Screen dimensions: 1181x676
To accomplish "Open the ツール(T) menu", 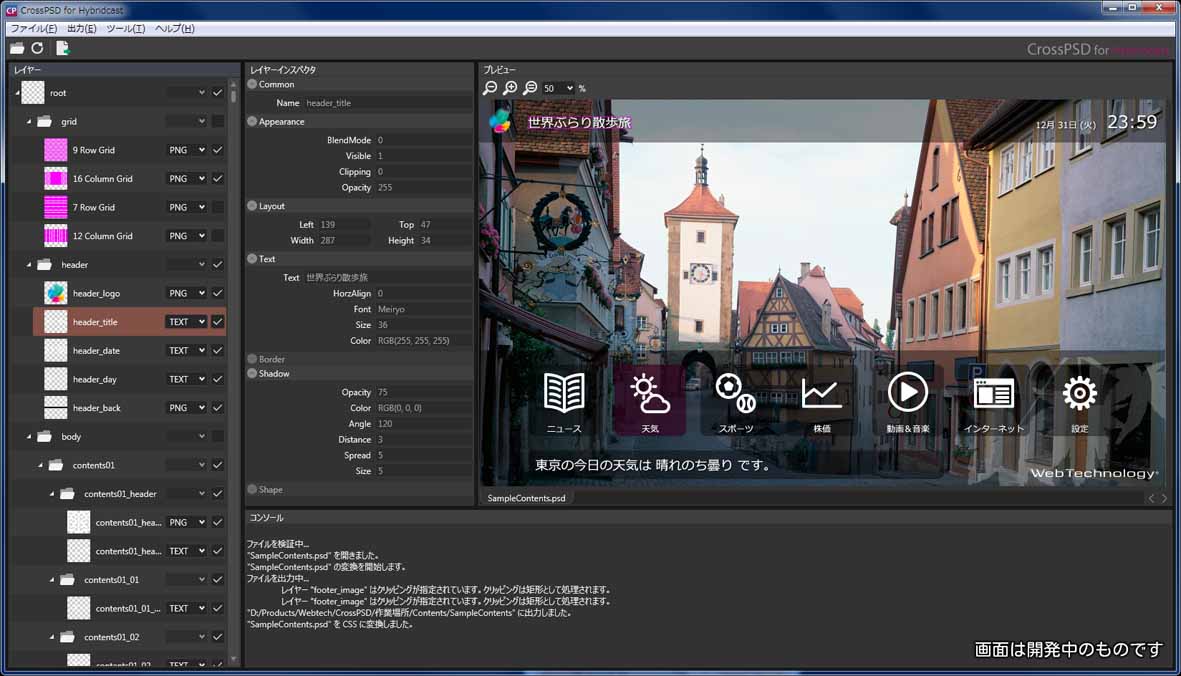I will pos(125,28).
